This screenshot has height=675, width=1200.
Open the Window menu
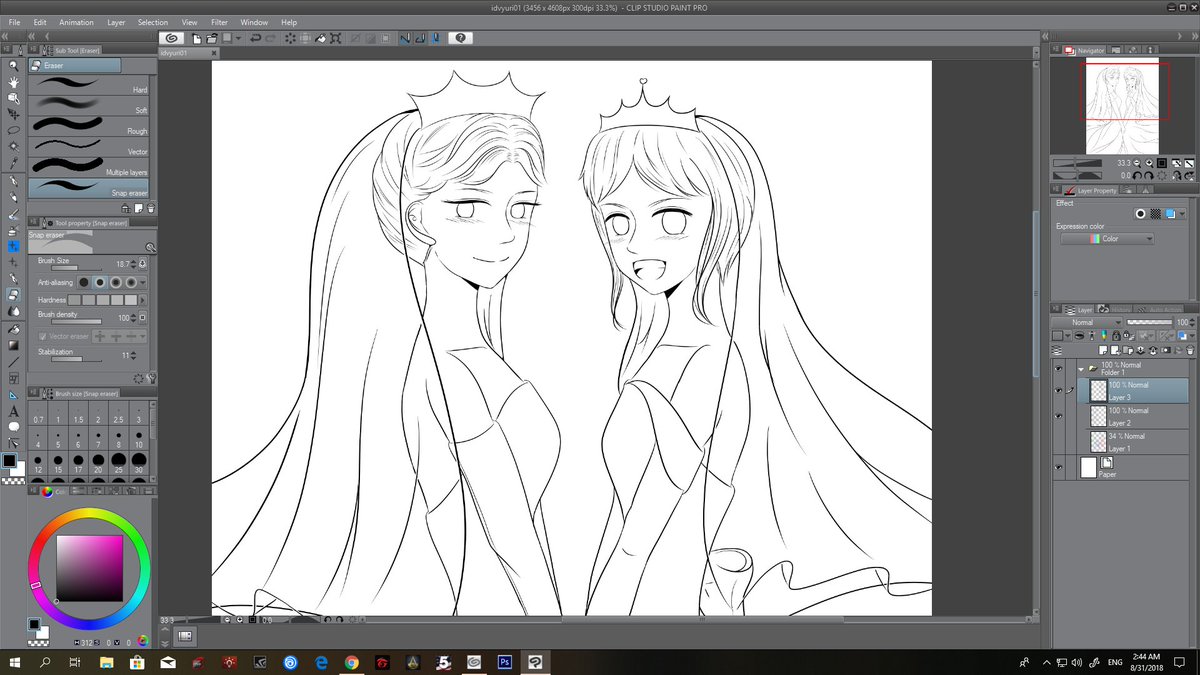pyautogui.click(x=254, y=22)
